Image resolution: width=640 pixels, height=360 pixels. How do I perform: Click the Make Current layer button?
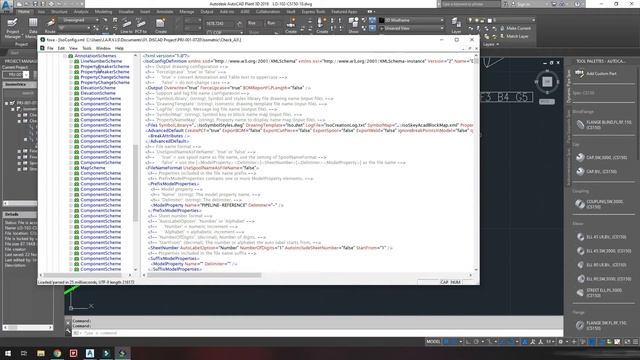click(515, 28)
